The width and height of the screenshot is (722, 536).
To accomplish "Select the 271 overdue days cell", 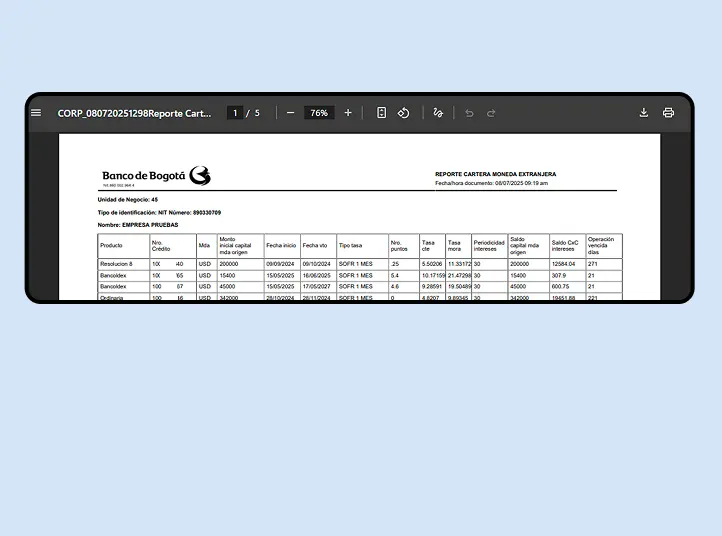I will pos(604,264).
